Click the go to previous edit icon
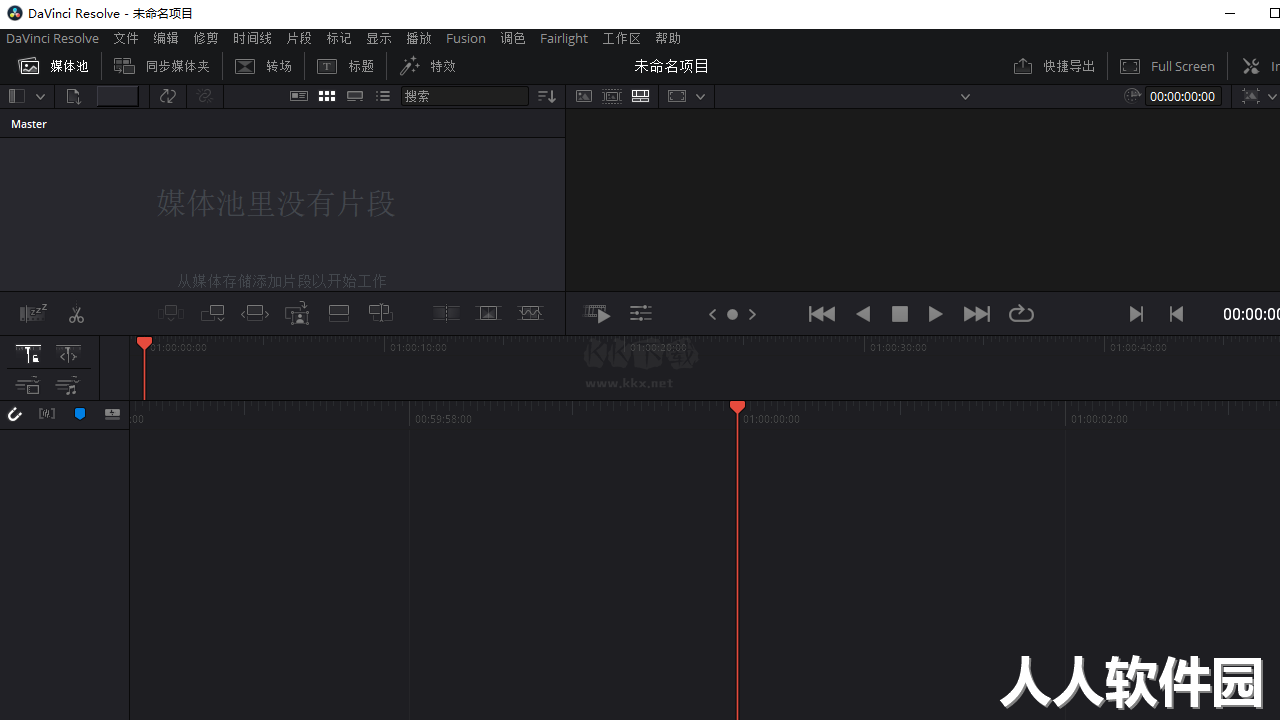This screenshot has width=1280, height=720. tap(1176, 314)
